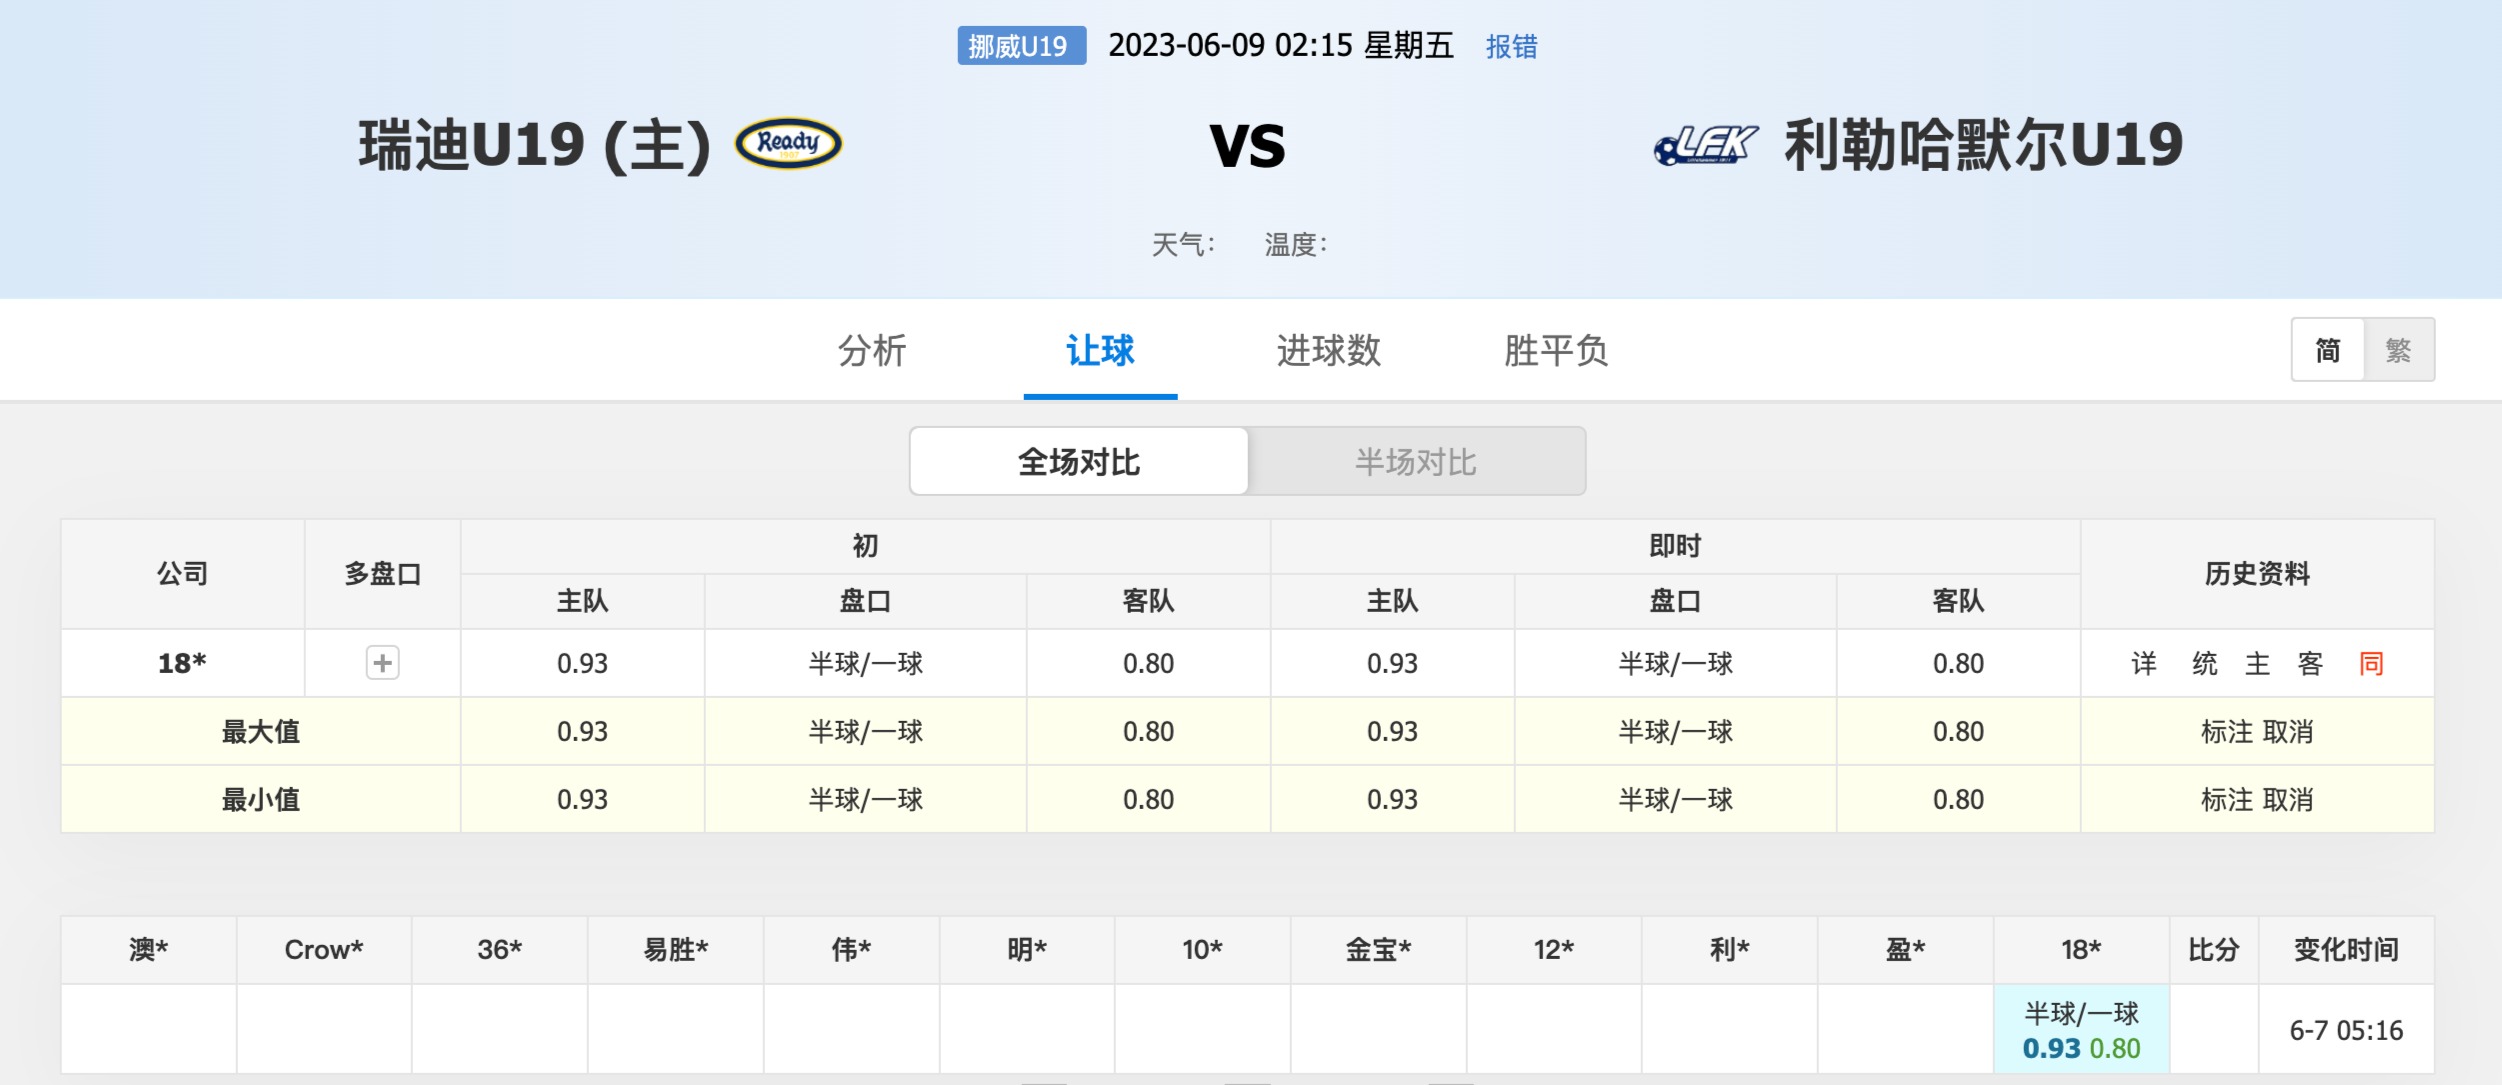
Task: Select 全场对比 full-time comparison
Action: [1079, 462]
